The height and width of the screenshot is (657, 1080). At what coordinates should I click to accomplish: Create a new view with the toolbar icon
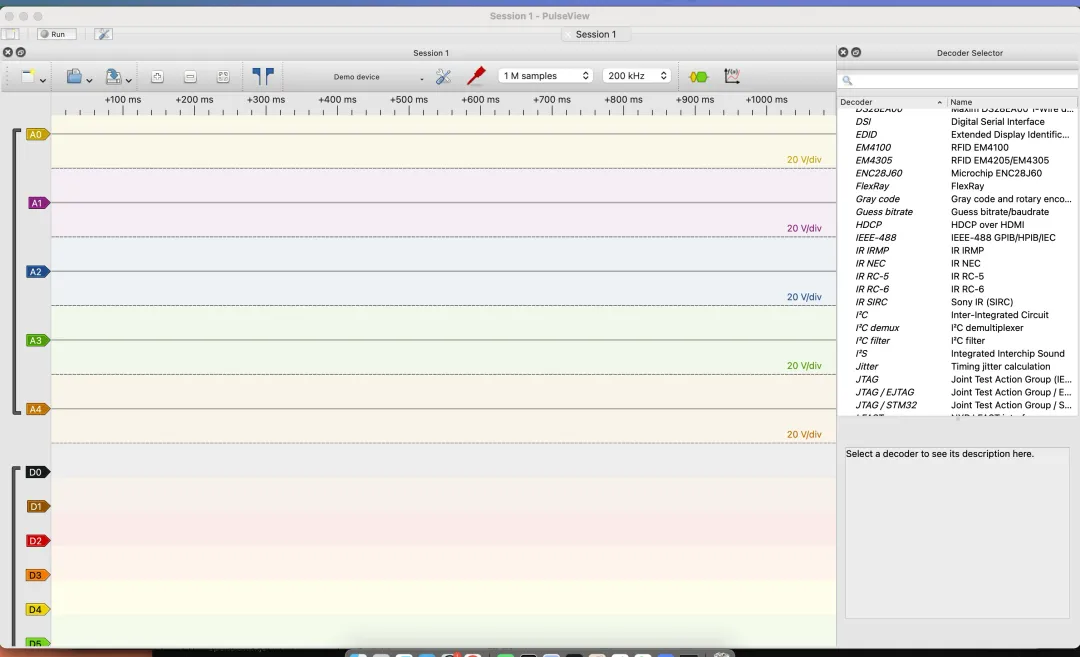[x=28, y=76]
